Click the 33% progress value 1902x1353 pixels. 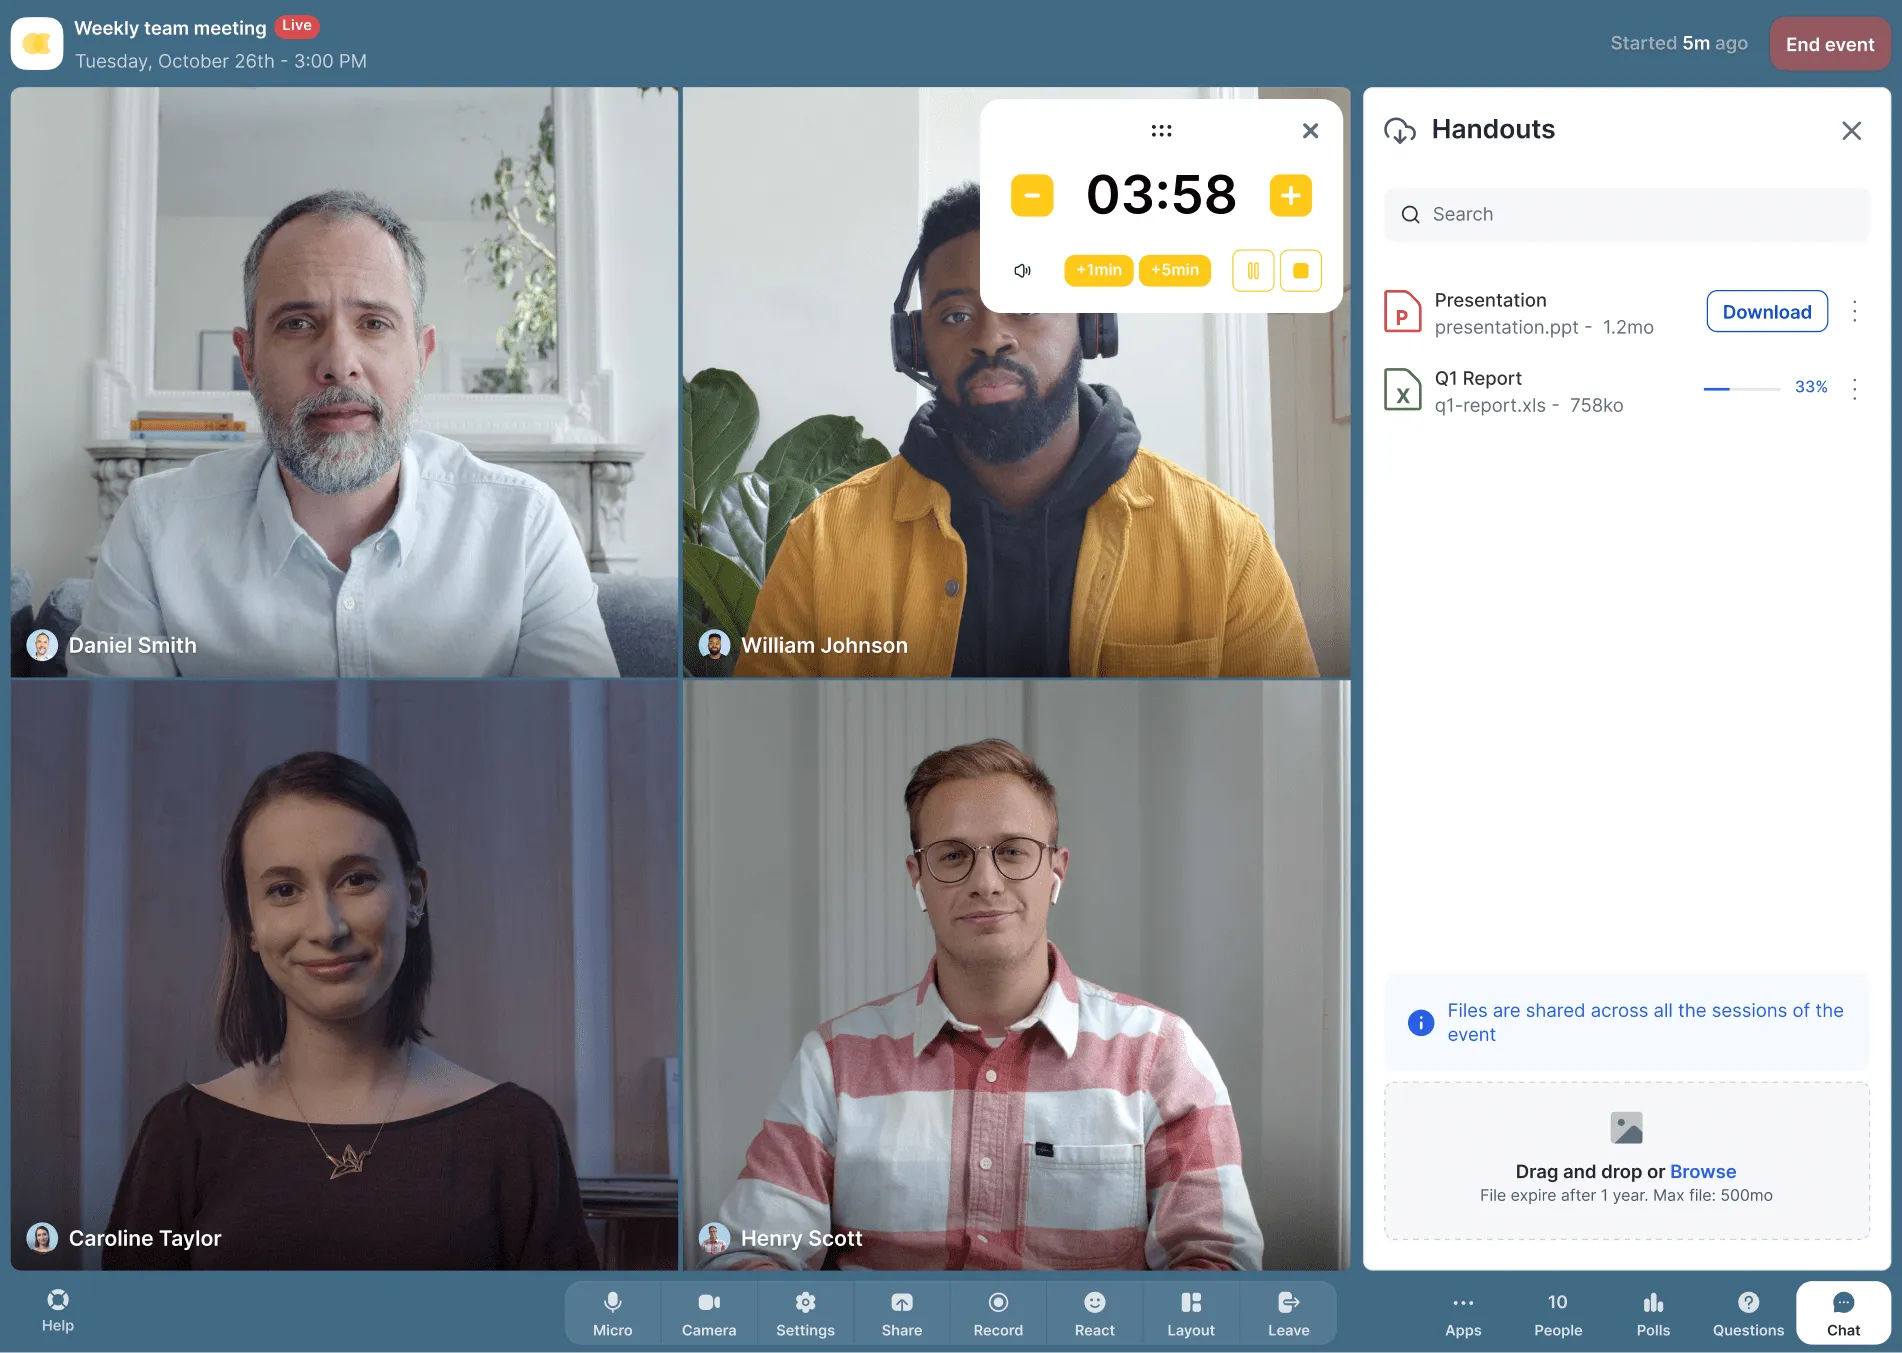point(1811,387)
